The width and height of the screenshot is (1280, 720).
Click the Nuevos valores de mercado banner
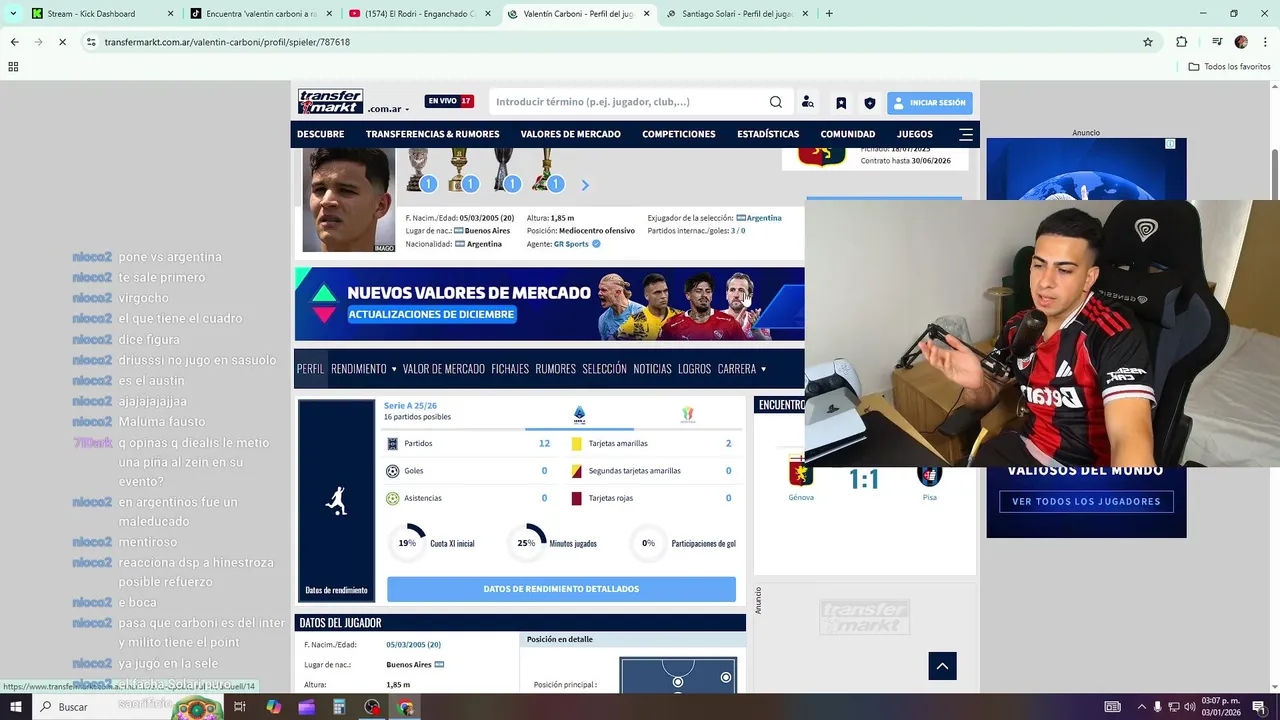pos(549,304)
